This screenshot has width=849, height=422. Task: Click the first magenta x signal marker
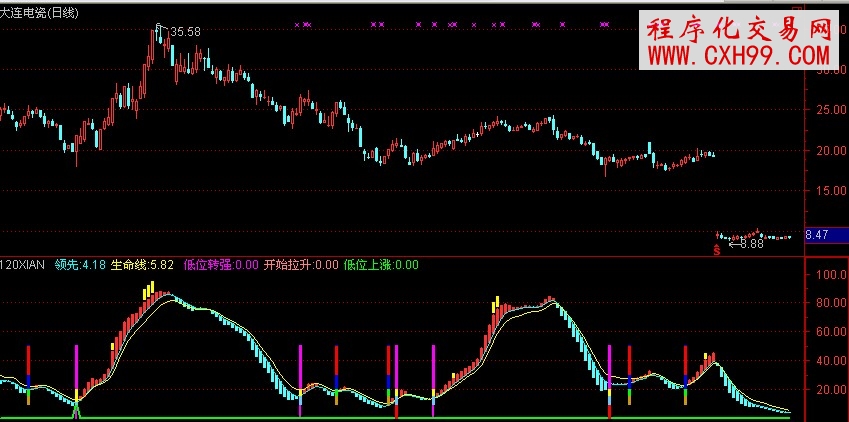pyautogui.click(x=299, y=23)
